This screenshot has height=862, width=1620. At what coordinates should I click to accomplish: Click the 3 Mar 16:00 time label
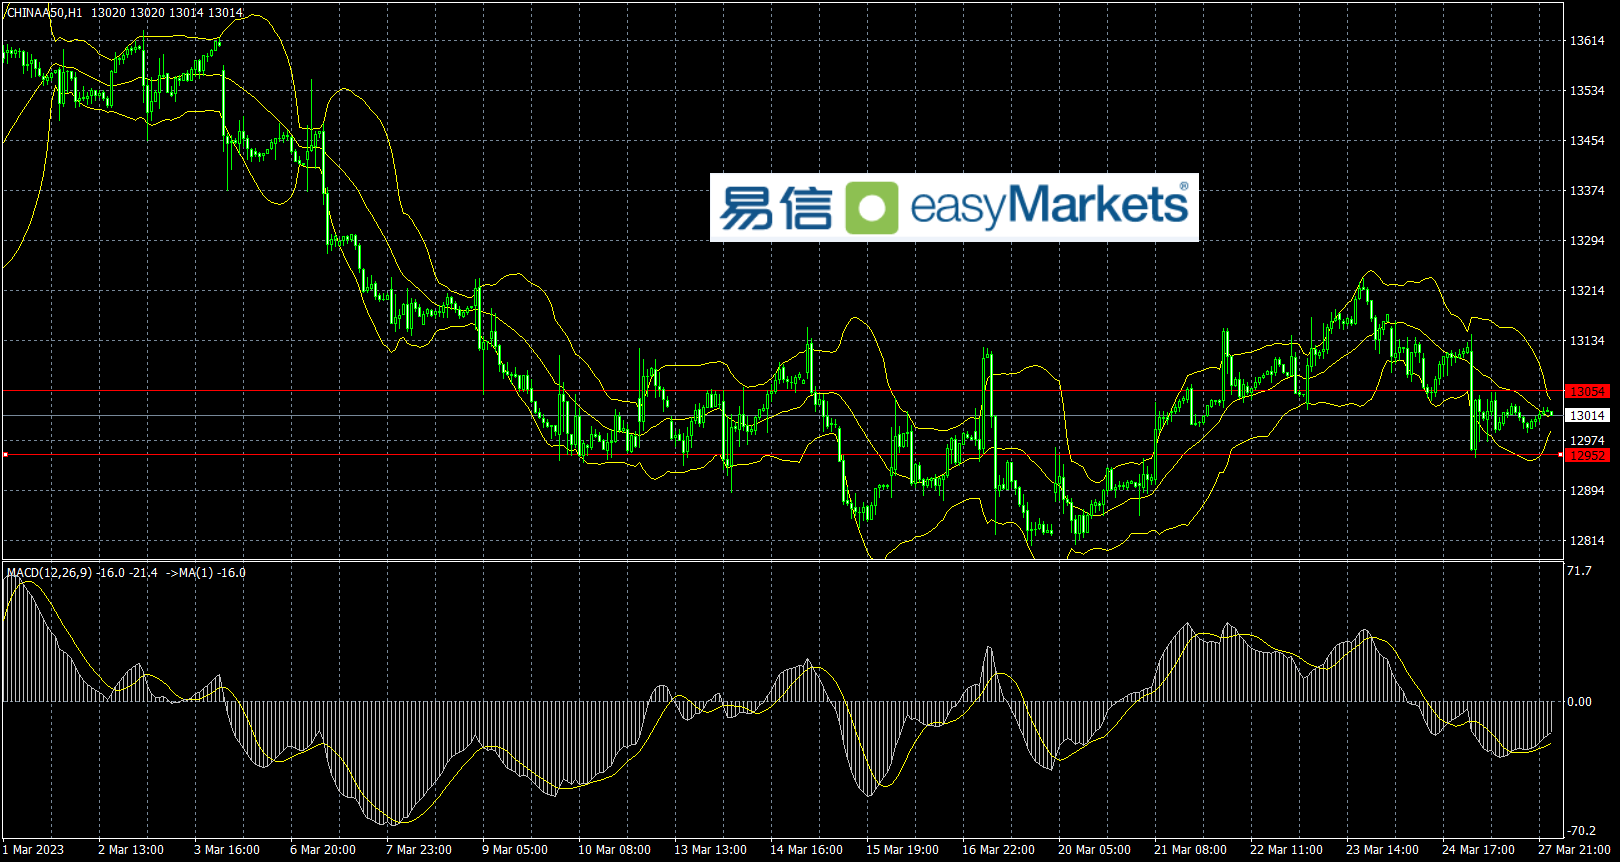tap(227, 850)
